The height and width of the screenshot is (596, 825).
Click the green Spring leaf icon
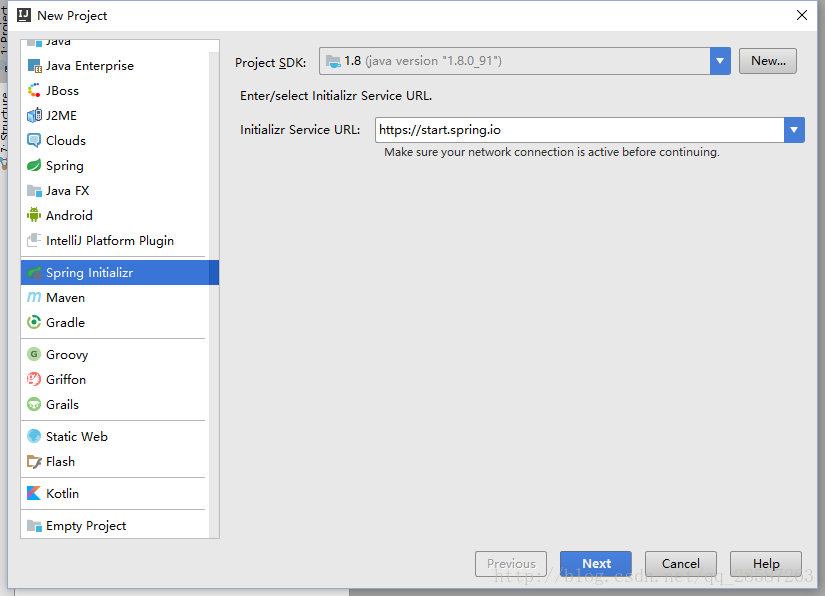click(x=34, y=166)
